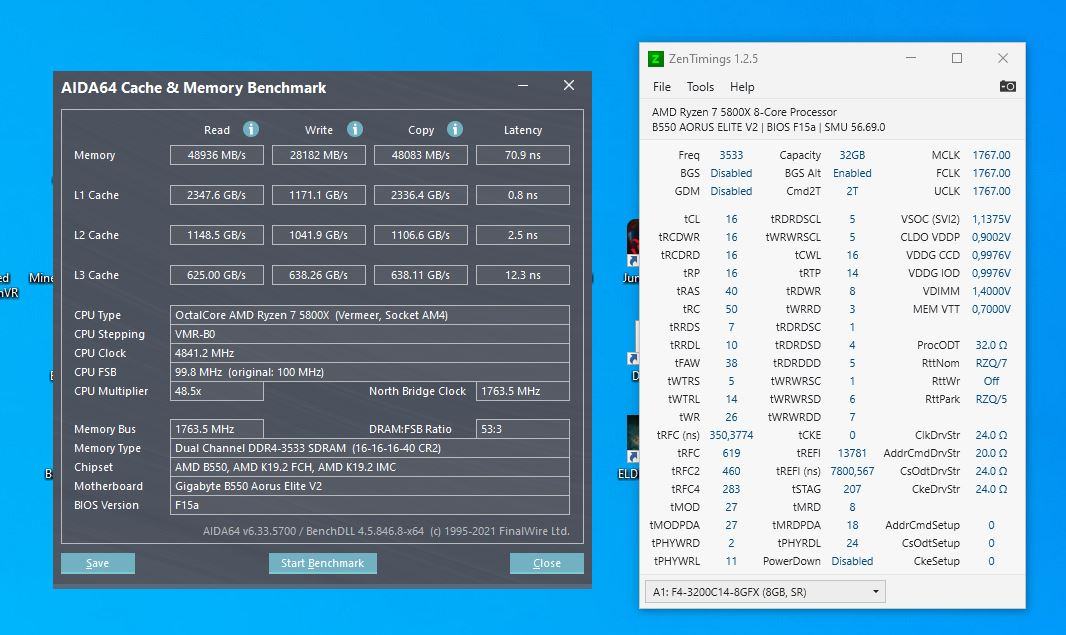Click the RttPark value RZQ/5
Screen dimensions: 1066x635
991,399
